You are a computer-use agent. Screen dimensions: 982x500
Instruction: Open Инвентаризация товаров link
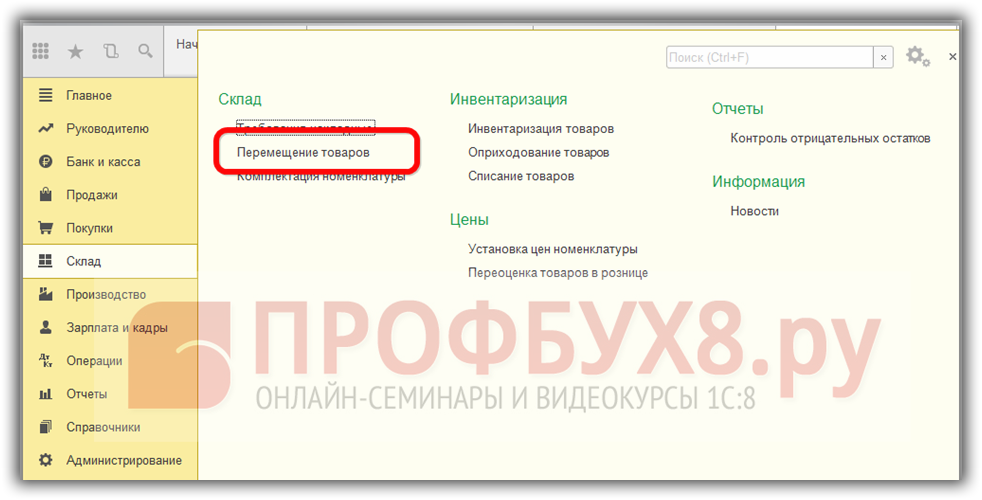tap(540, 129)
